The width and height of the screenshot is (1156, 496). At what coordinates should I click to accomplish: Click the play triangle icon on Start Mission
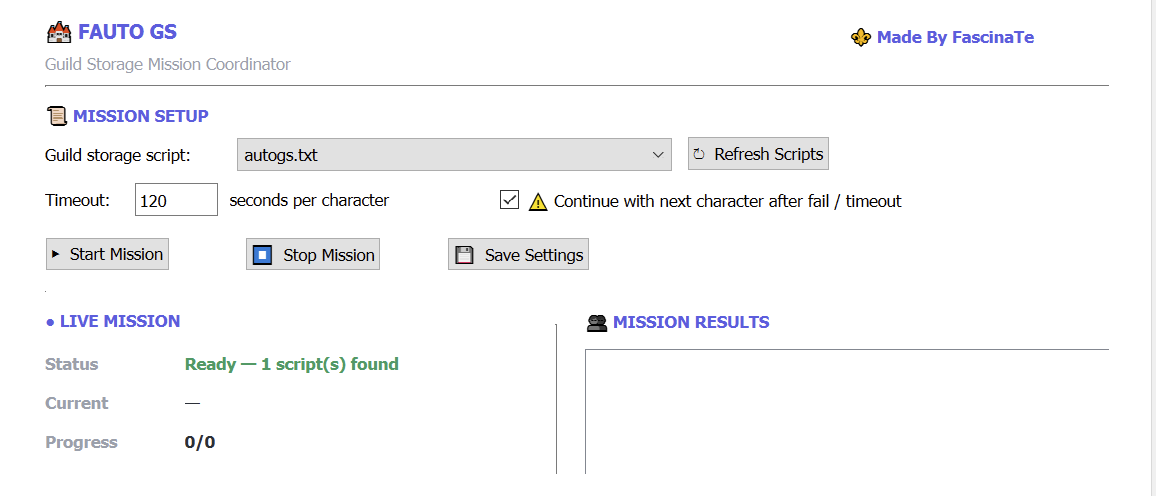click(56, 254)
